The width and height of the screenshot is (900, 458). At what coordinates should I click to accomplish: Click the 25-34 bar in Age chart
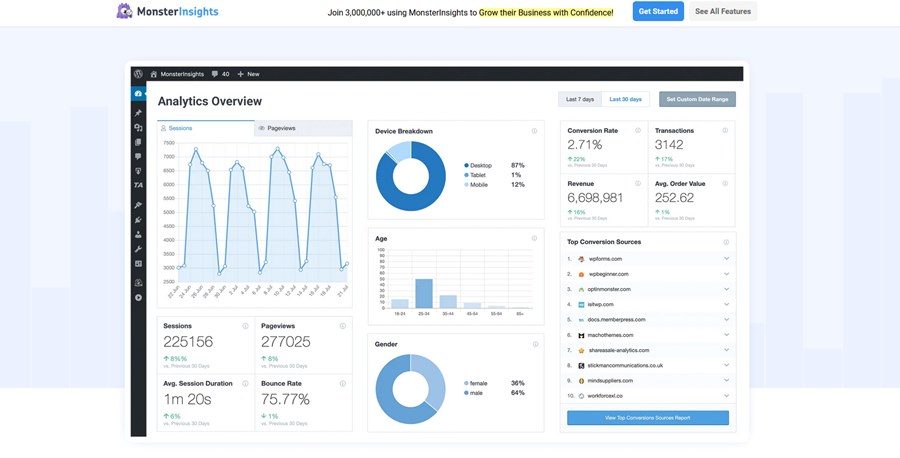424,293
